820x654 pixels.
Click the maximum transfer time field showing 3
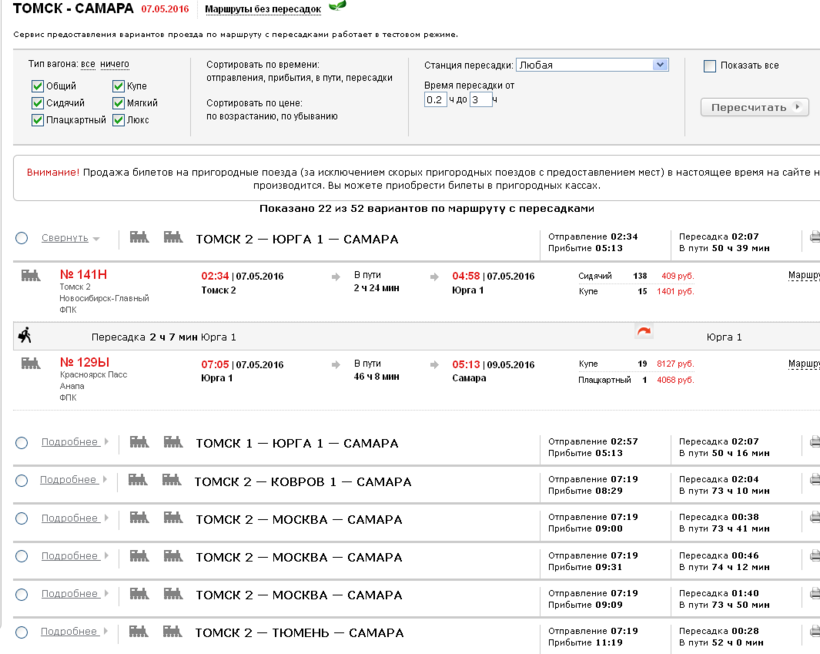(x=481, y=99)
